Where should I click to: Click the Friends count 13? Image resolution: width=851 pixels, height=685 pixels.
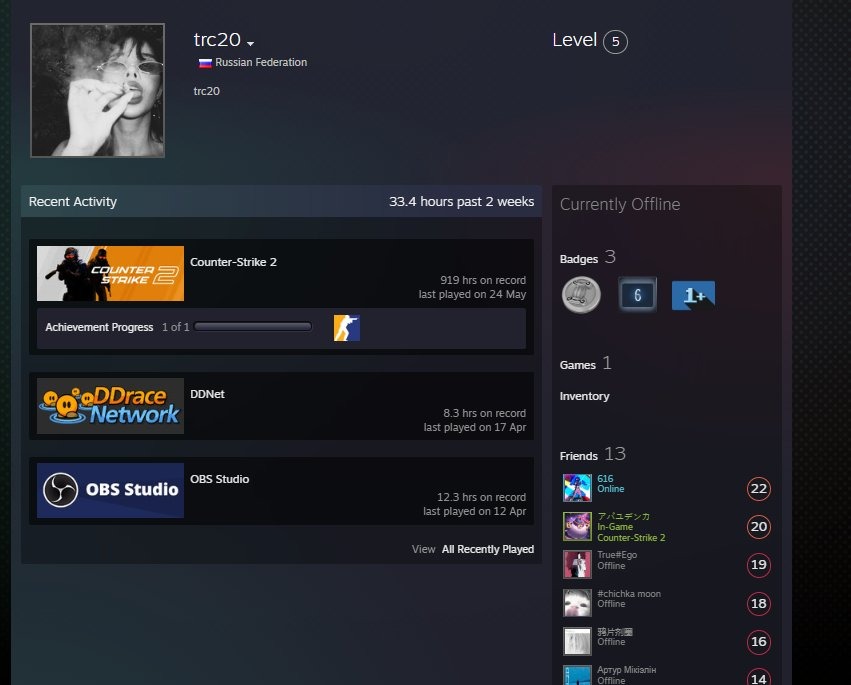pos(615,454)
